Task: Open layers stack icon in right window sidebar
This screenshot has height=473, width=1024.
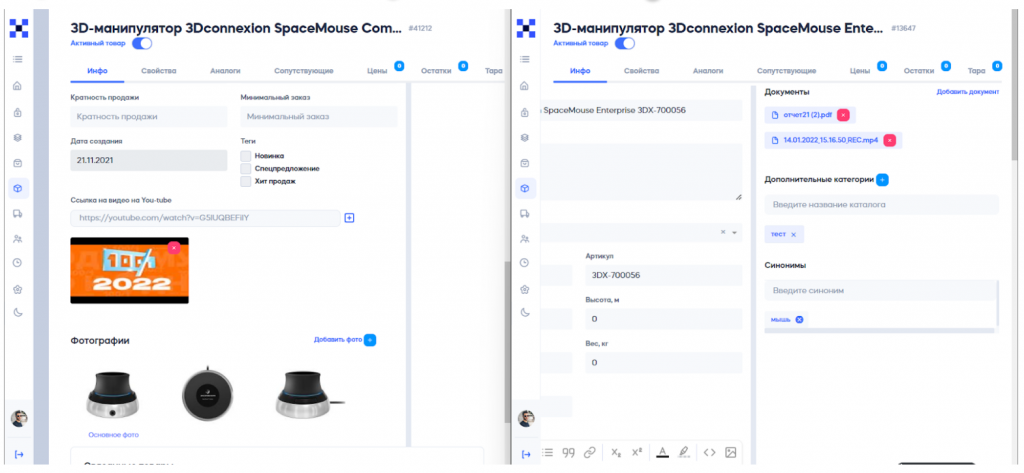Action: 525,138
